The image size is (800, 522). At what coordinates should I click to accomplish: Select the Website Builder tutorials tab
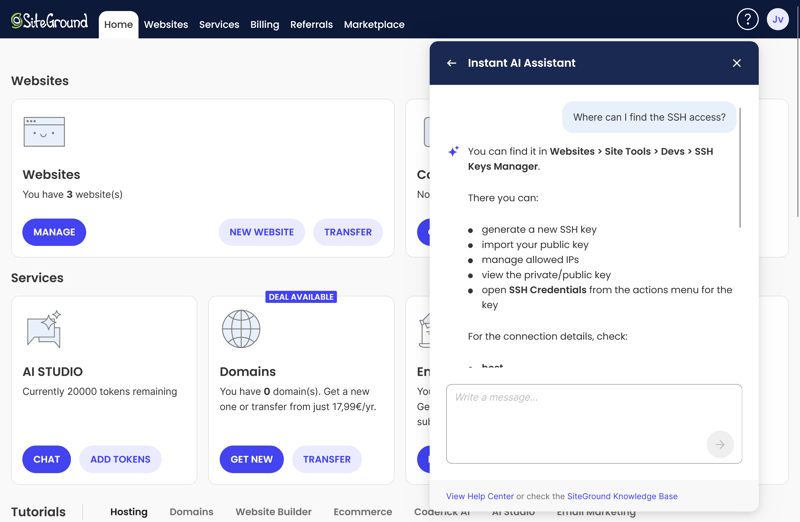[x=273, y=512]
